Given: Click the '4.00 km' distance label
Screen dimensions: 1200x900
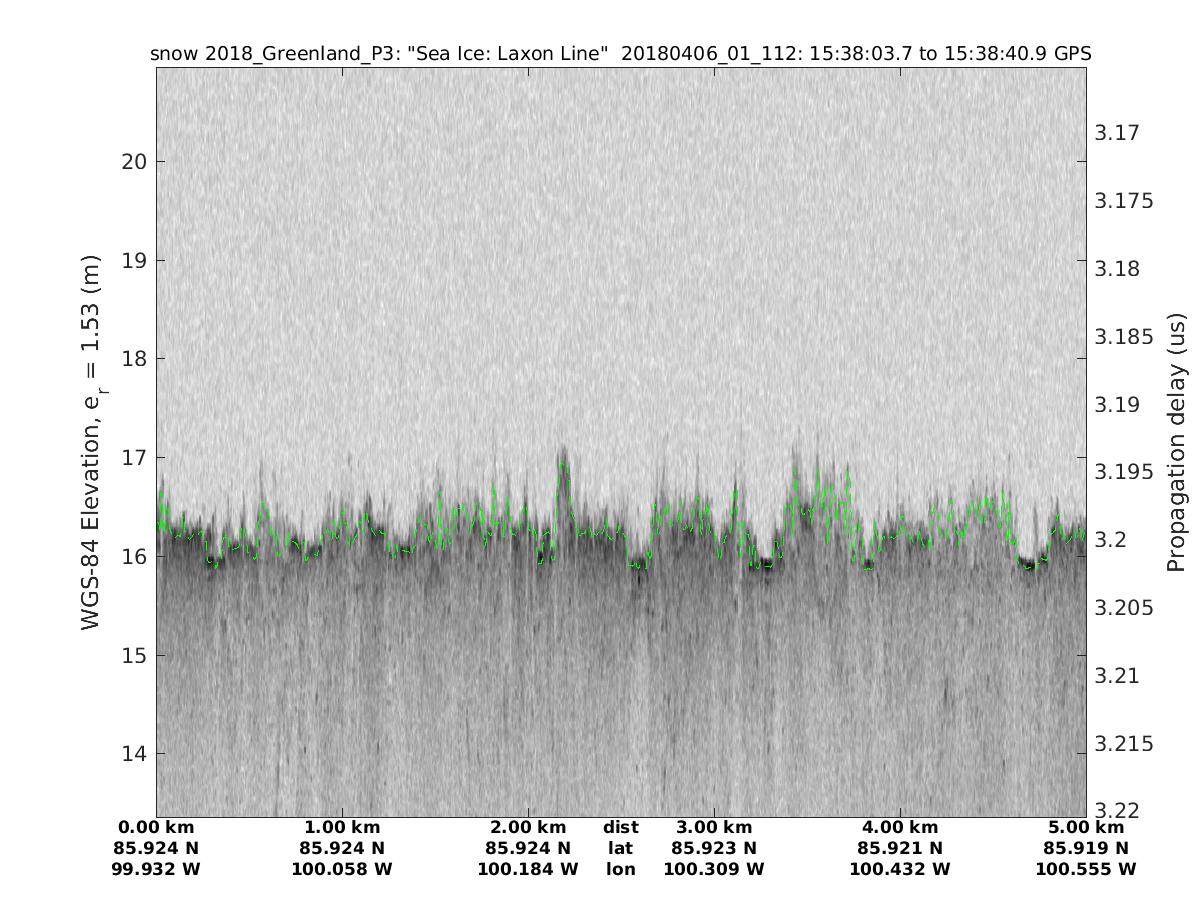Looking at the screenshot, I should (900, 828).
